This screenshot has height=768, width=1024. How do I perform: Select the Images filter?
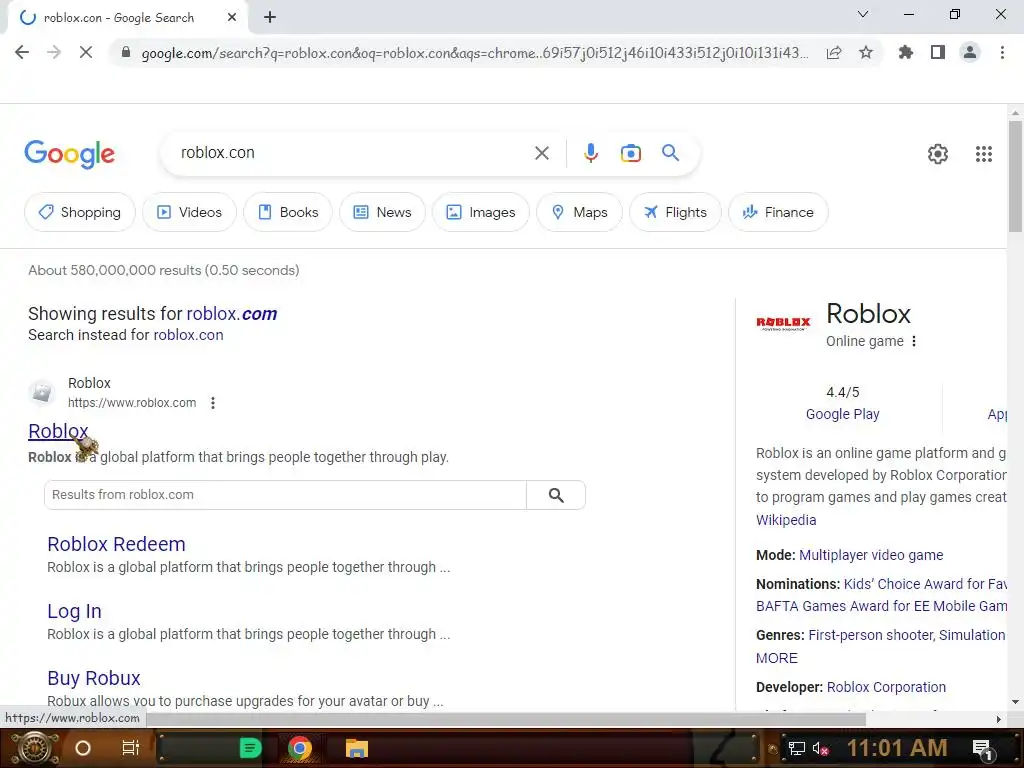tap(481, 212)
